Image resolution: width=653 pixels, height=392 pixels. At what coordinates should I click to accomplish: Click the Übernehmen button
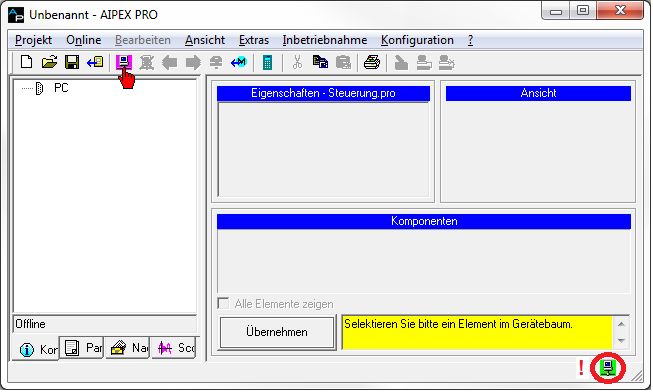point(277,332)
